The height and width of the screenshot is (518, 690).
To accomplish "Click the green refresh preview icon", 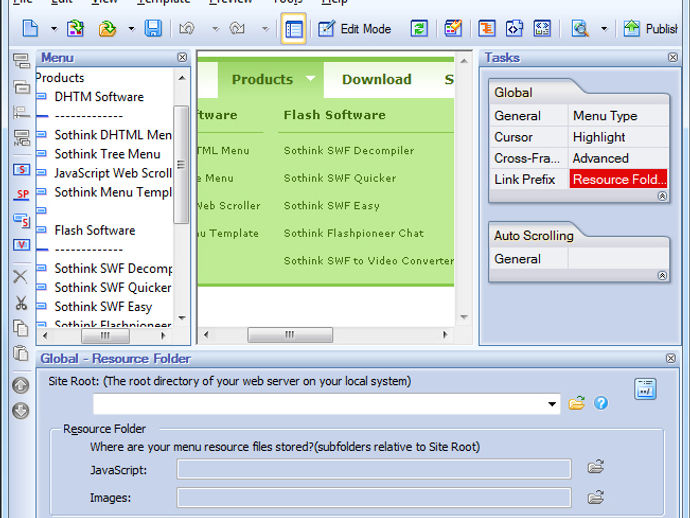I will [419, 29].
